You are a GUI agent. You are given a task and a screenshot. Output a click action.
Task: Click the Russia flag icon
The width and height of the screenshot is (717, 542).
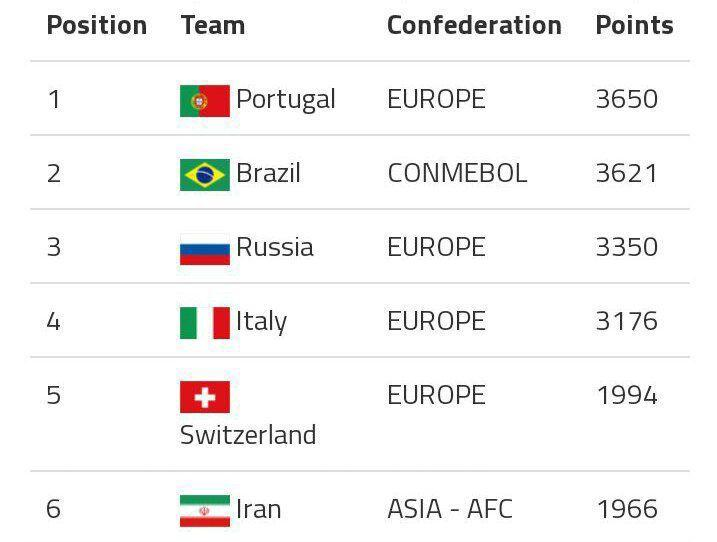205,249
